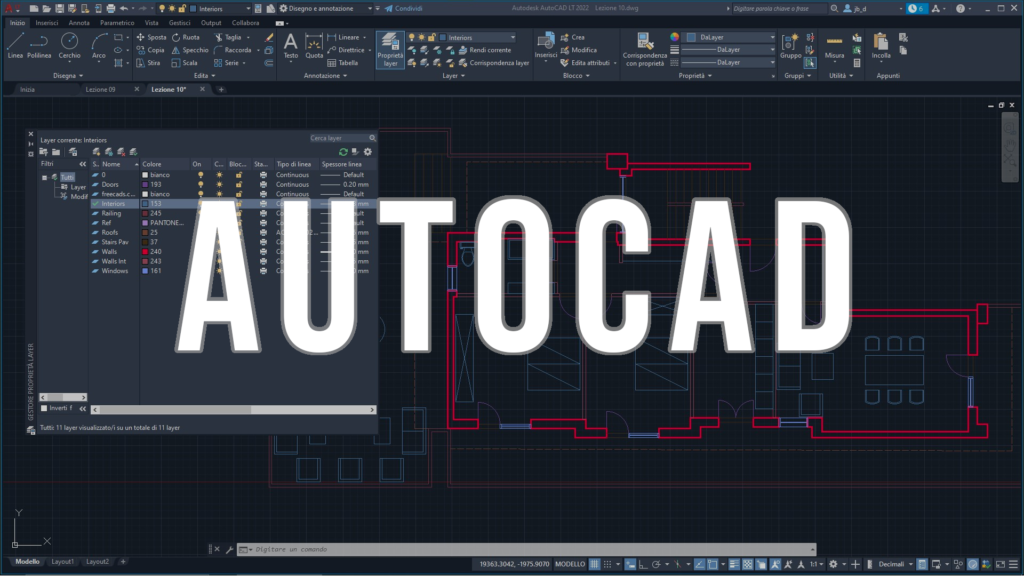Select the Polilinea tool
This screenshot has height=576, width=1024.
coord(39,46)
